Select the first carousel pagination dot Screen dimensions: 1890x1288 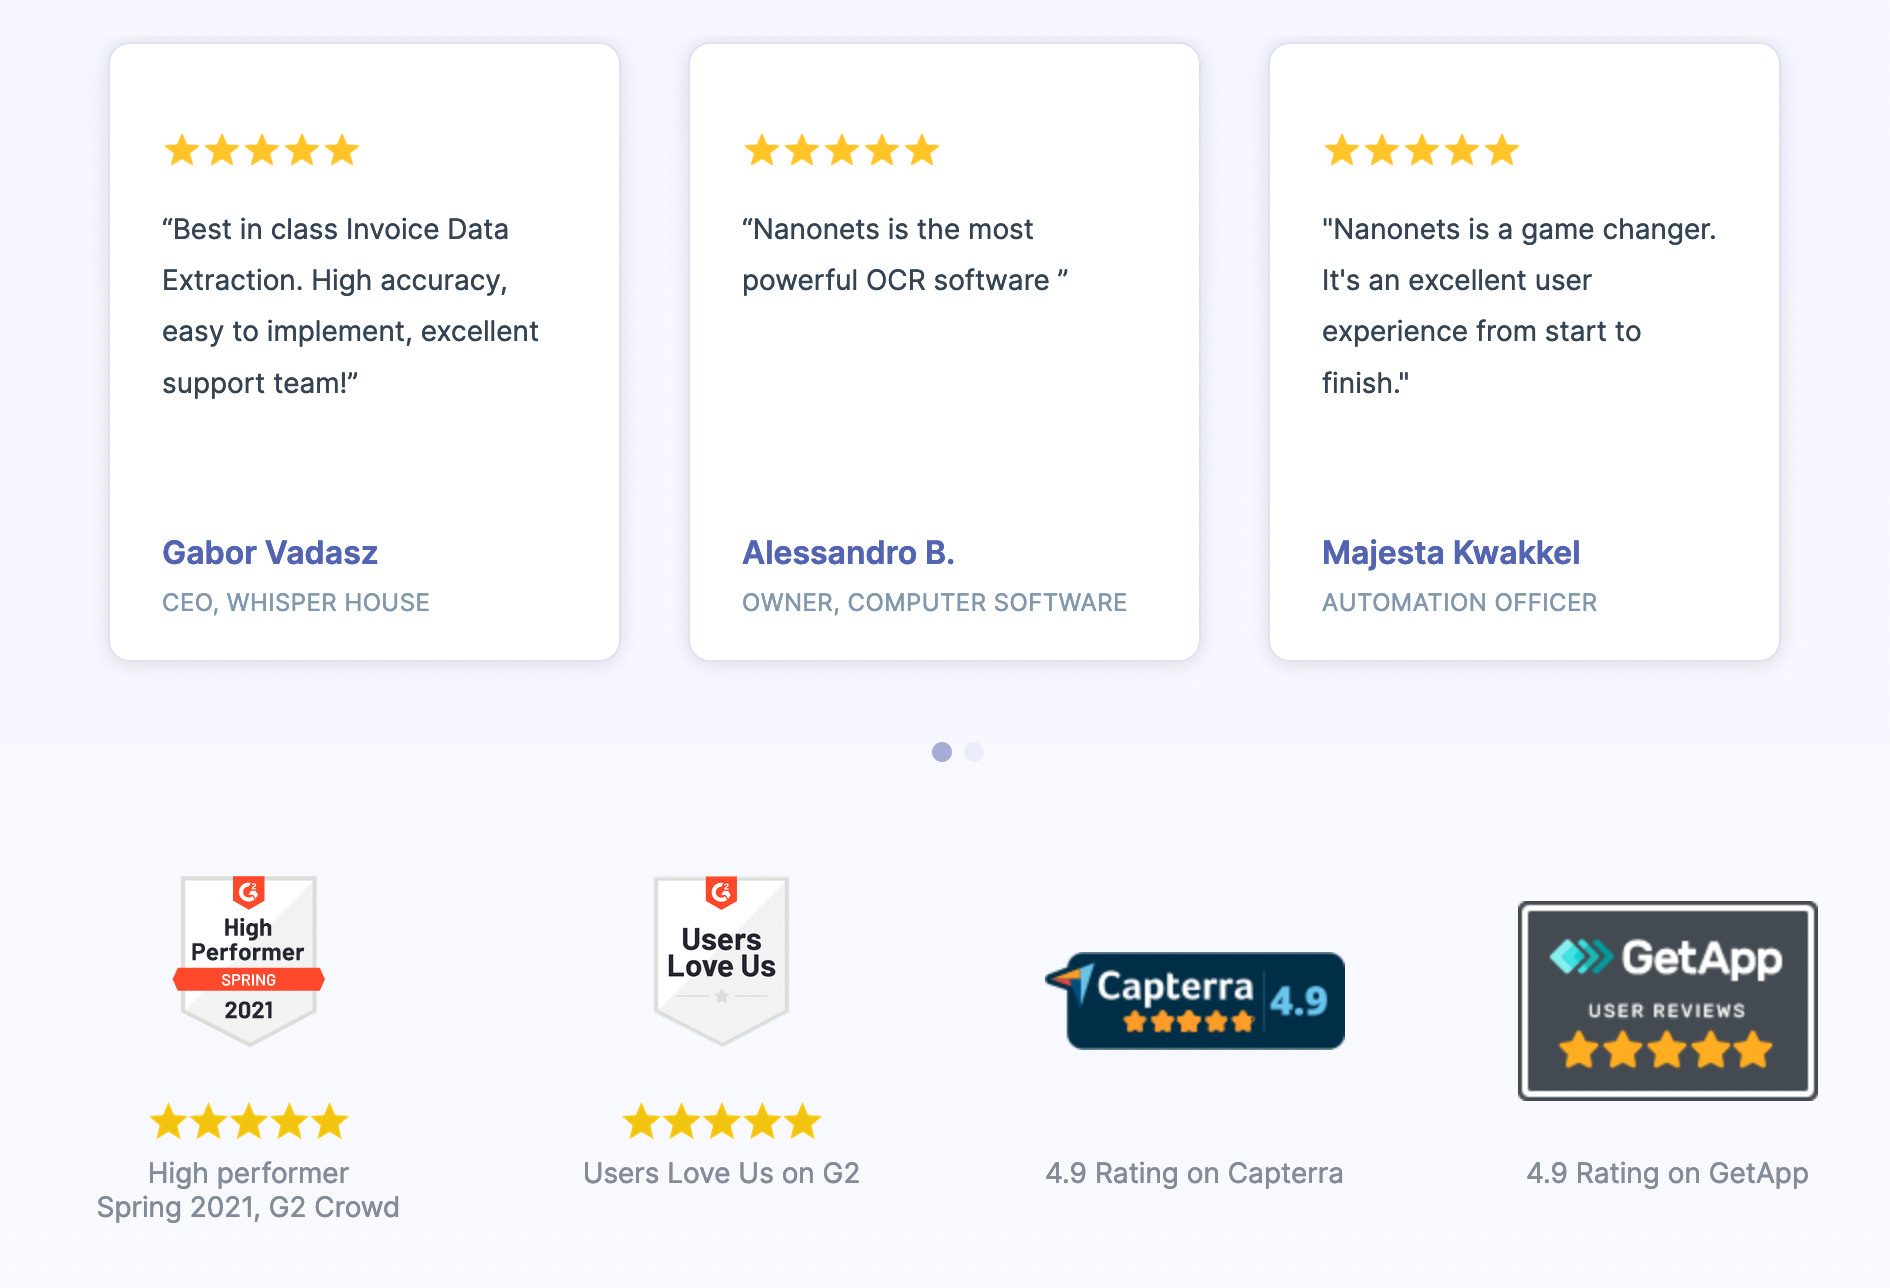coord(942,752)
